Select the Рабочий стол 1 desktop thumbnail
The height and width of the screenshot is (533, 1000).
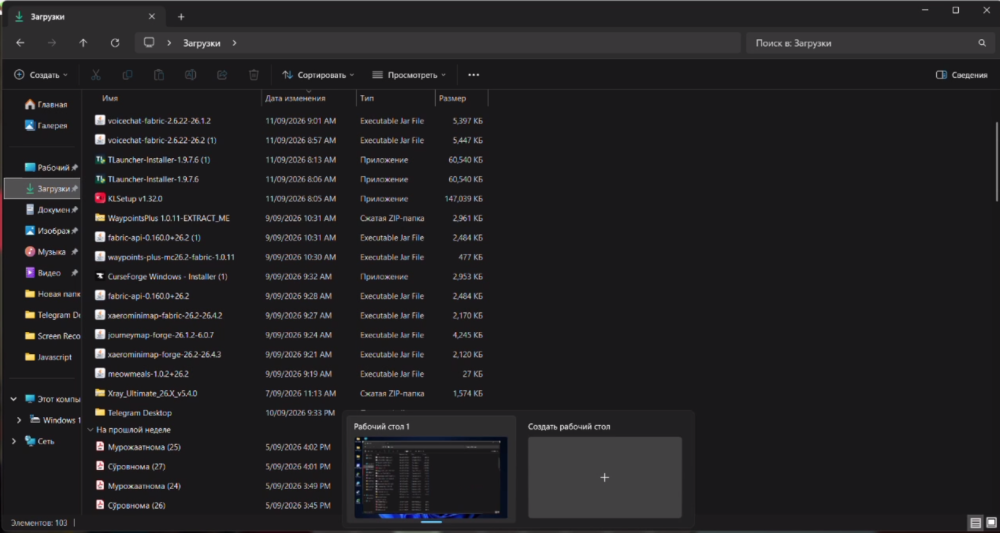431,477
